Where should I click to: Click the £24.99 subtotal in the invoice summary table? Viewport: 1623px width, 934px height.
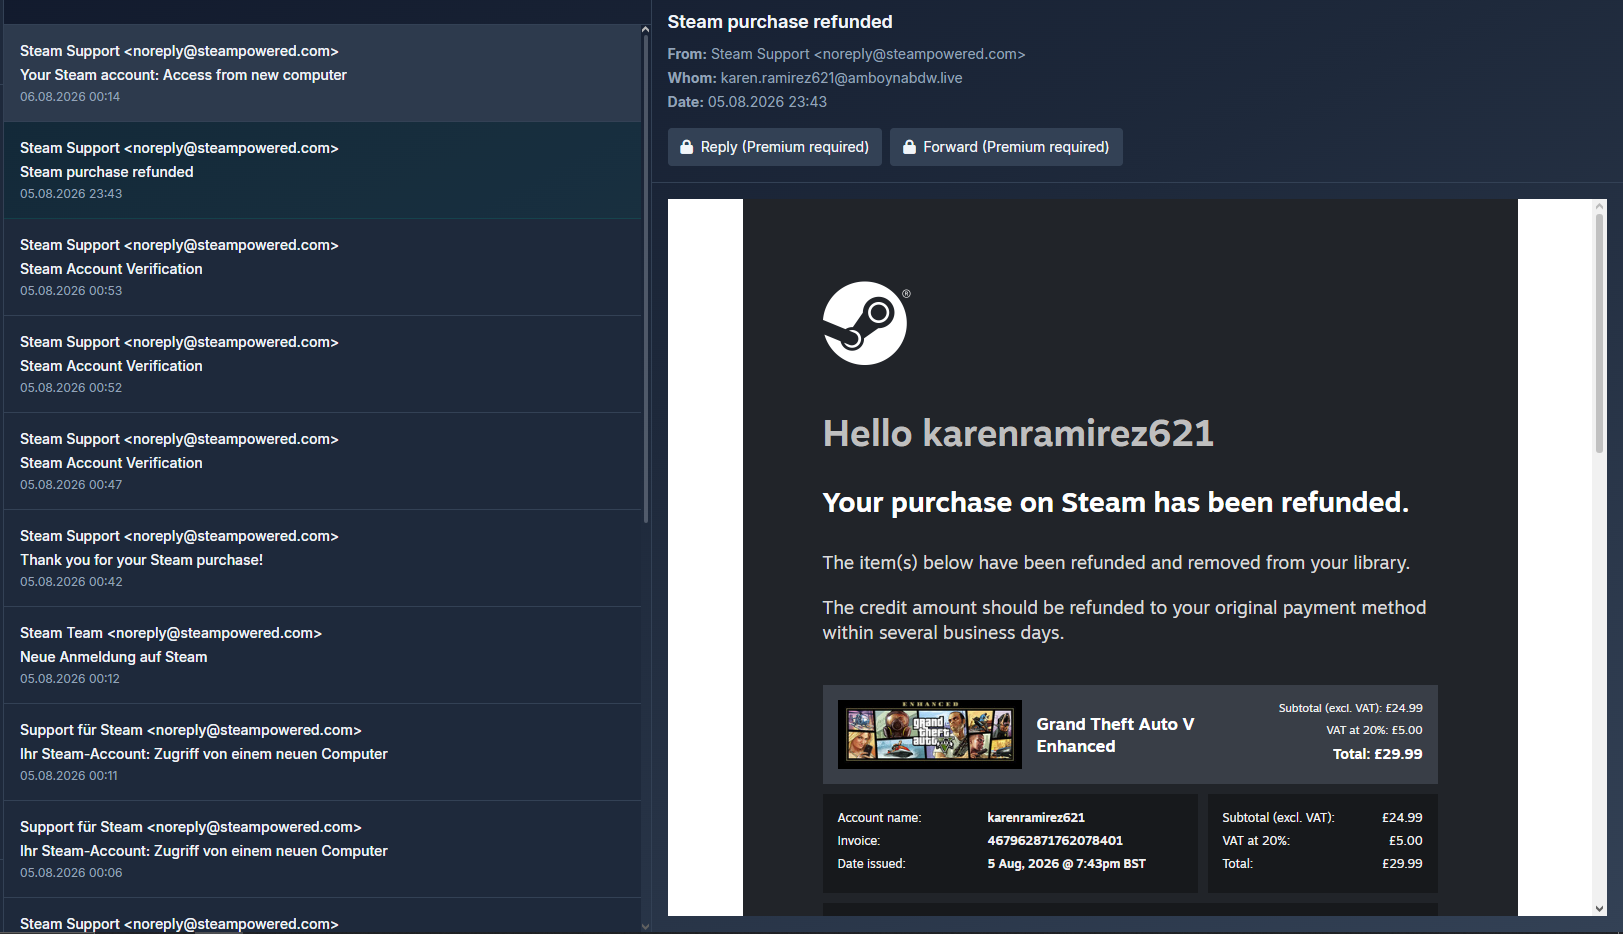[x=1402, y=818]
